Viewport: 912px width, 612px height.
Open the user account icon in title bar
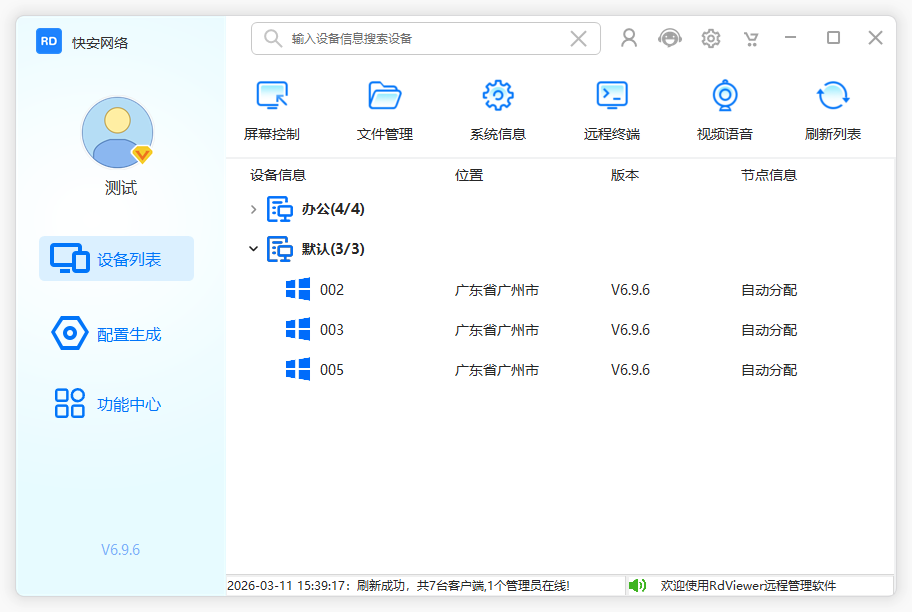coord(629,38)
